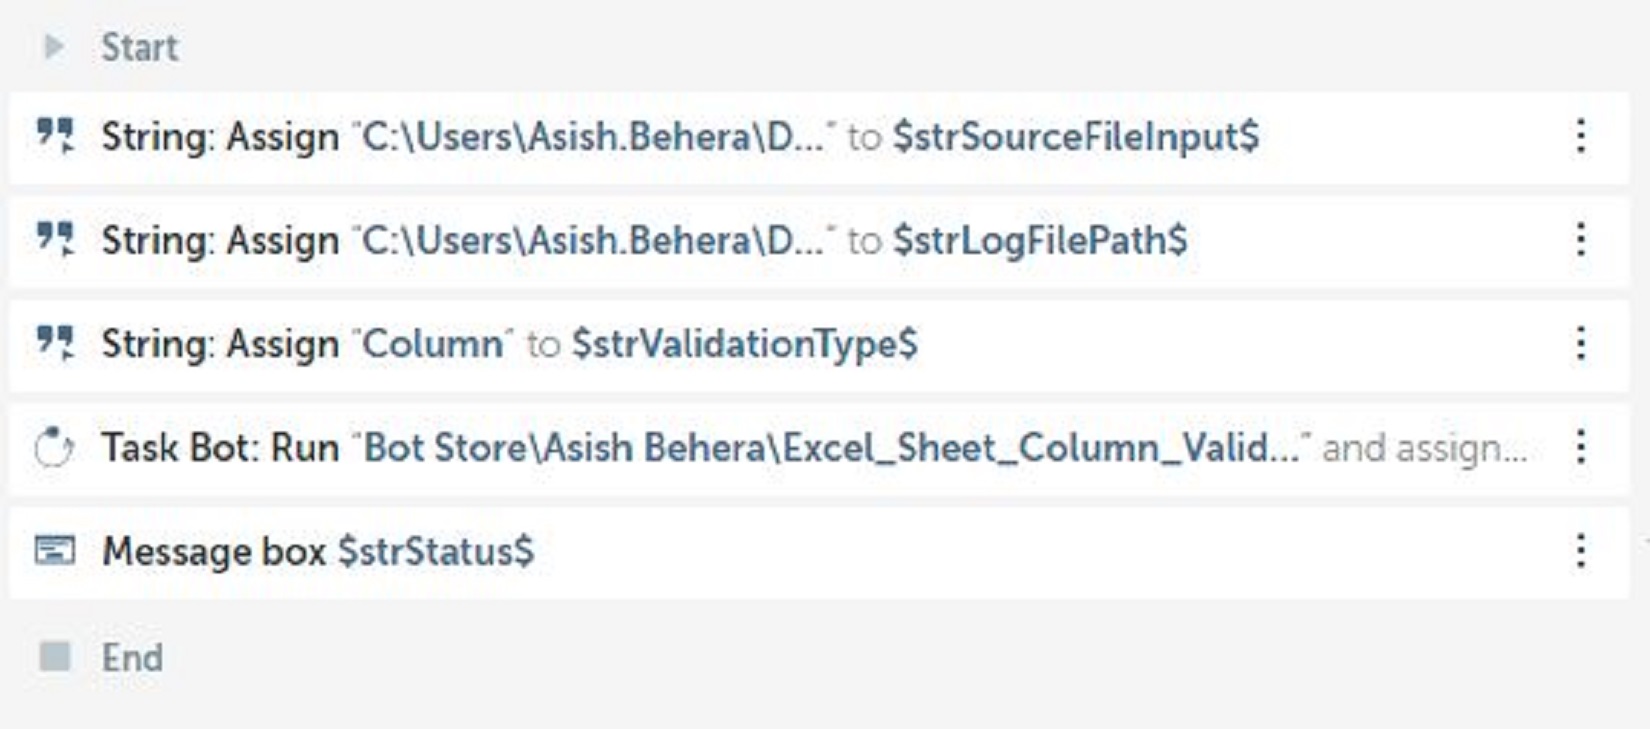This screenshot has height=729, width=1650.
Task: Click the $strSourceFileInput$ variable text
Action: (x=1075, y=137)
